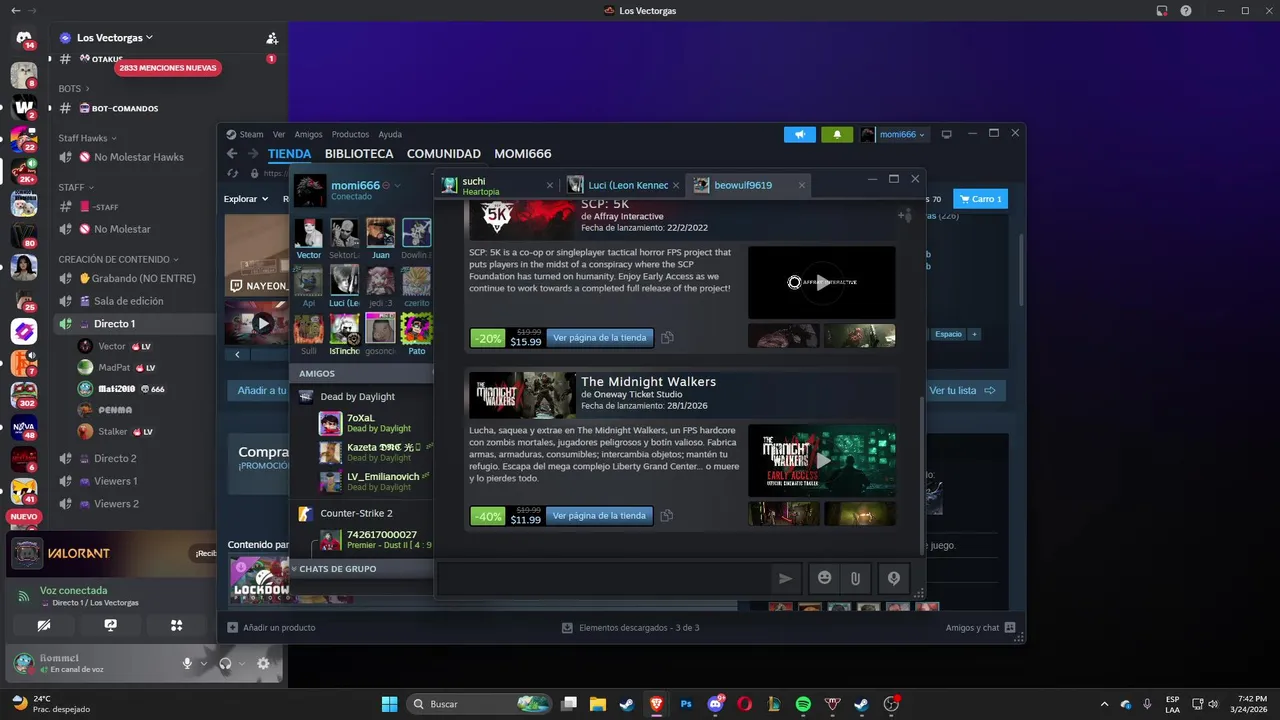The height and width of the screenshot is (720, 1280).
Task: Switch to Luci (Leon Kennedy) chat tab
Action: (623, 185)
